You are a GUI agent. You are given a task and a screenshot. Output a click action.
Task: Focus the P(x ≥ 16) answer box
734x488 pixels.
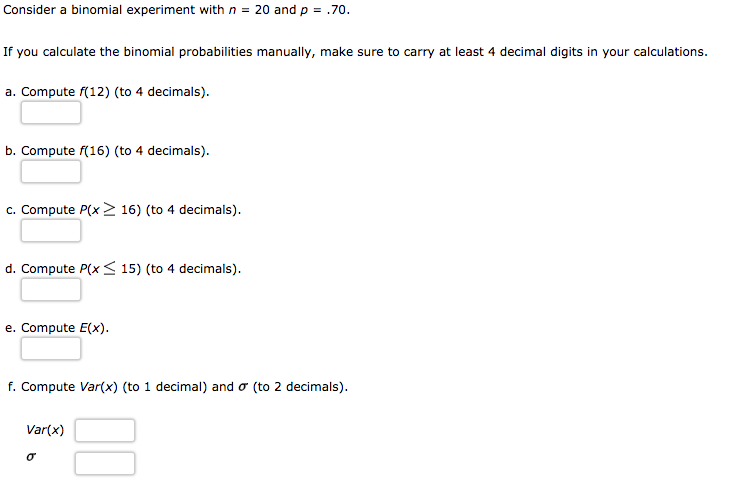click(x=51, y=230)
